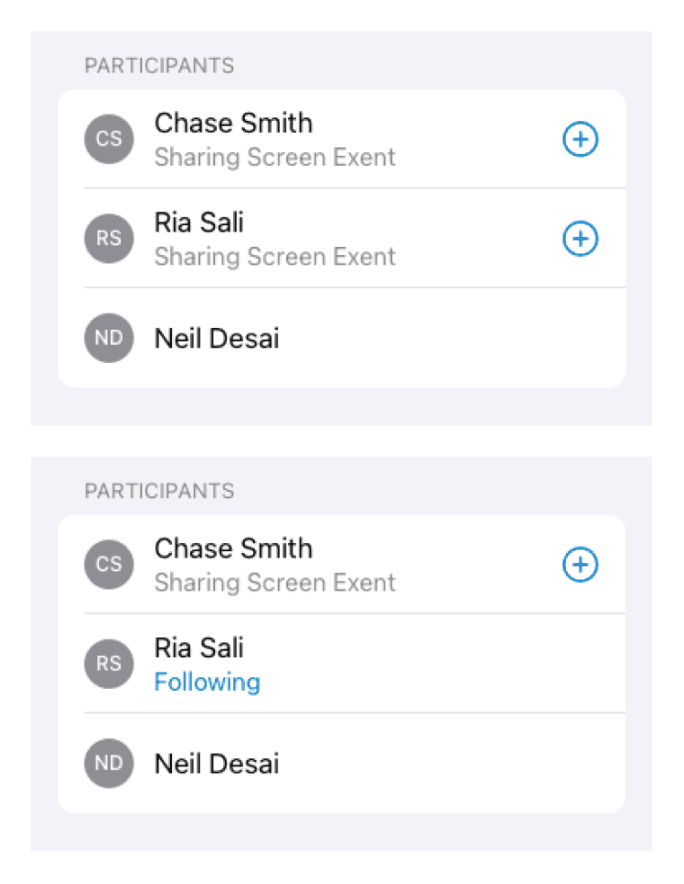Select the Chase Smith name in the upper list
The image size is (684, 884).
[233, 123]
